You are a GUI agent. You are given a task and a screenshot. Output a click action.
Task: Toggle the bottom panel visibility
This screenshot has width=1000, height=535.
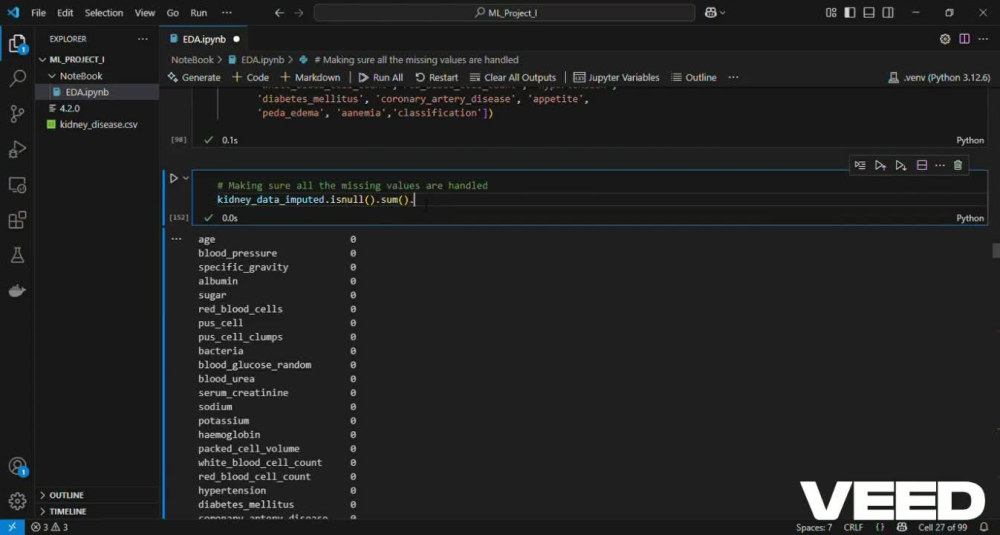coord(869,13)
